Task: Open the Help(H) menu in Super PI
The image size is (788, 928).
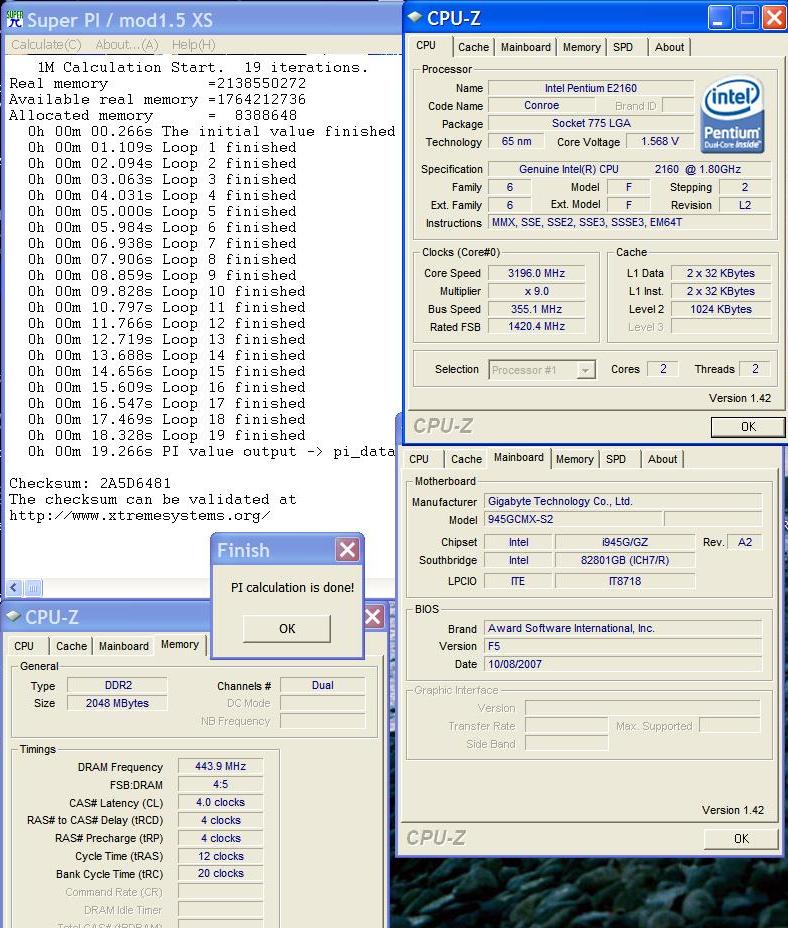Action: coord(194,44)
